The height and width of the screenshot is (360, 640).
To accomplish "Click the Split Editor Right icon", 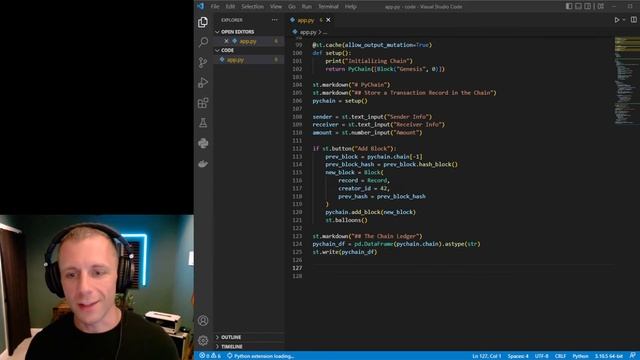I will coord(633,20).
